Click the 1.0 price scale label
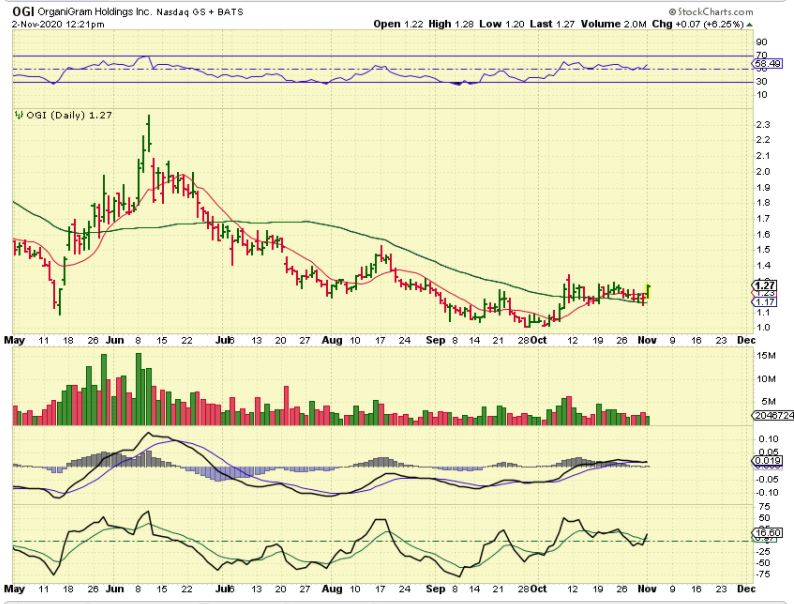This screenshot has width=794, height=604. pyautogui.click(x=762, y=327)
